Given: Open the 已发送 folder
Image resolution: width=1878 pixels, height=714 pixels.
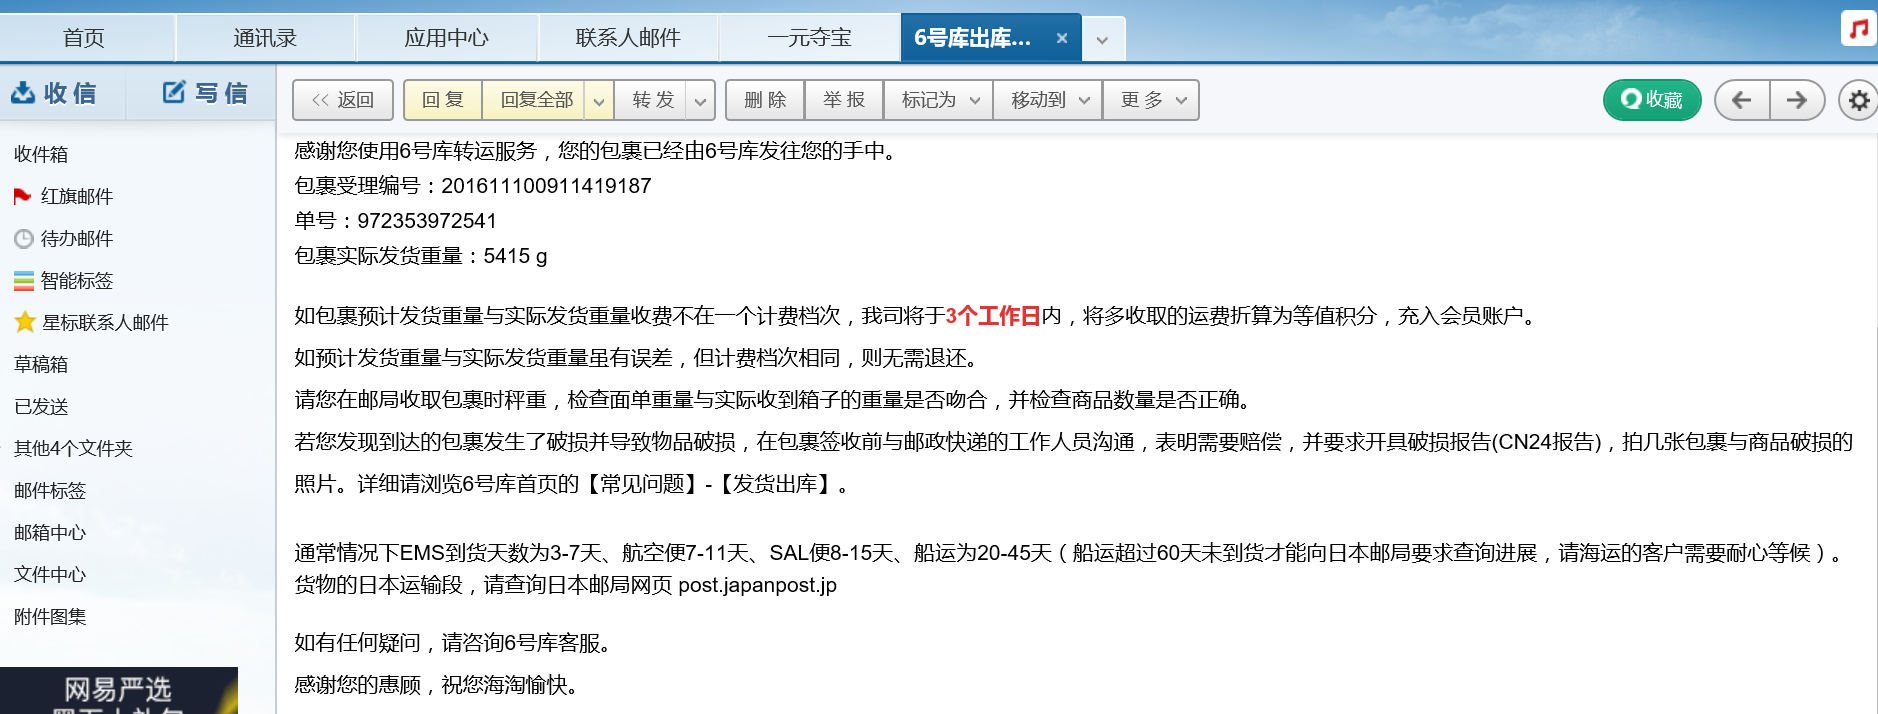Looking at the screenshot, I should coord(41,406).
